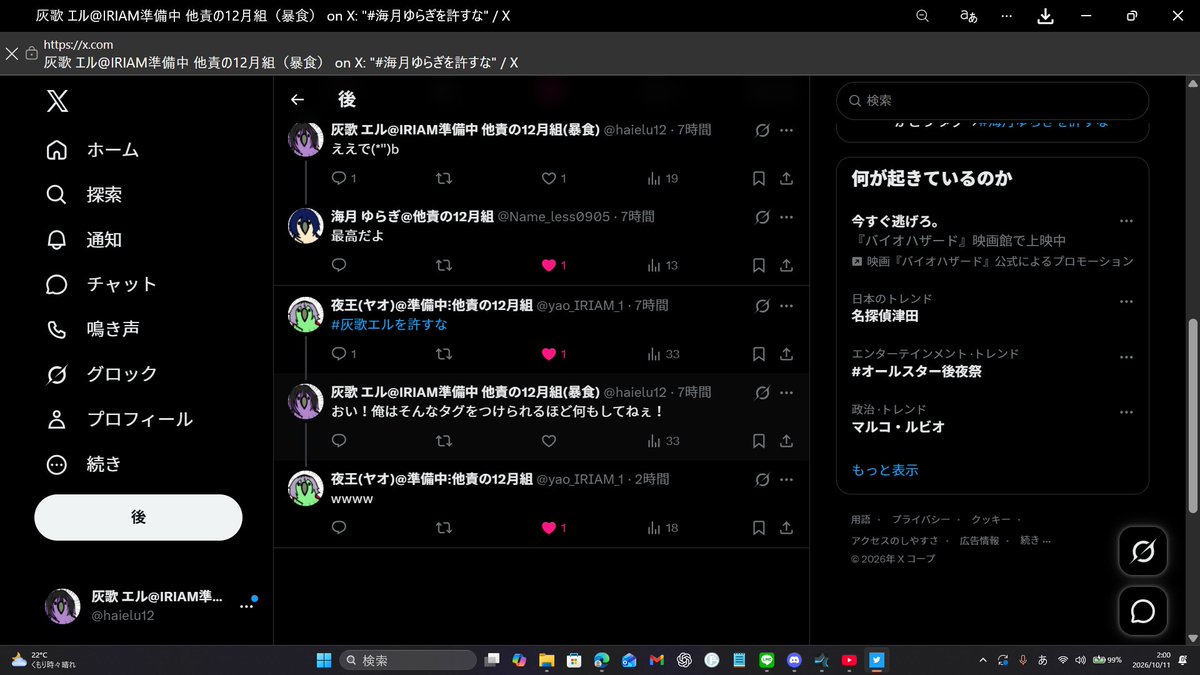Share the おい！俺はそんなタグ post

click(x=786, y=440)
